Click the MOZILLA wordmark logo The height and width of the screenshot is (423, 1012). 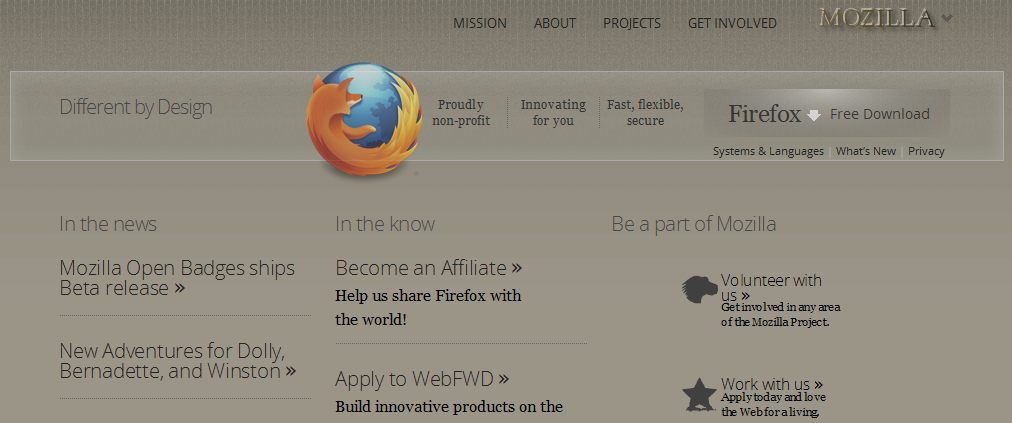click(876, 18)
